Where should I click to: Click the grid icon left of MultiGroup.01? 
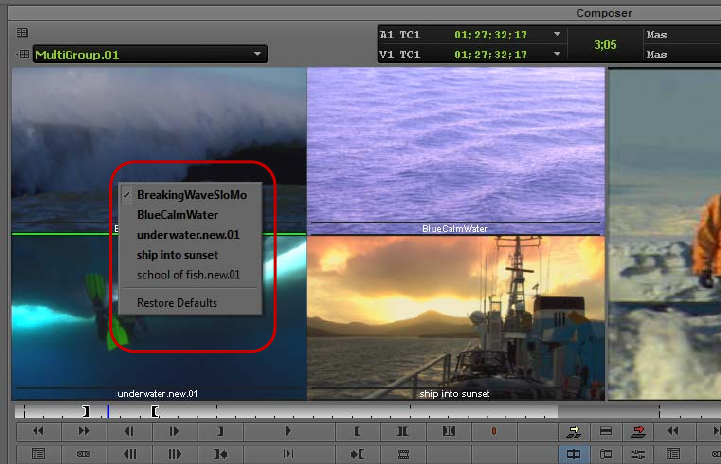tap(24, 54)
